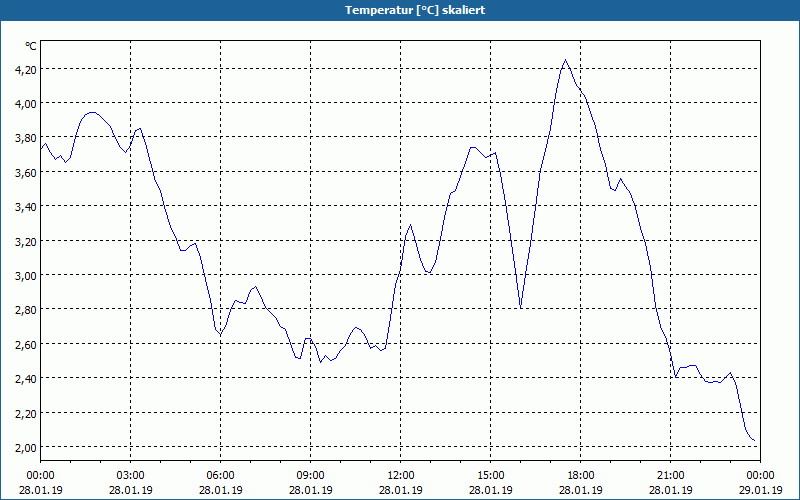Select the 4,00 y-axis label

(x=26, y=104)
